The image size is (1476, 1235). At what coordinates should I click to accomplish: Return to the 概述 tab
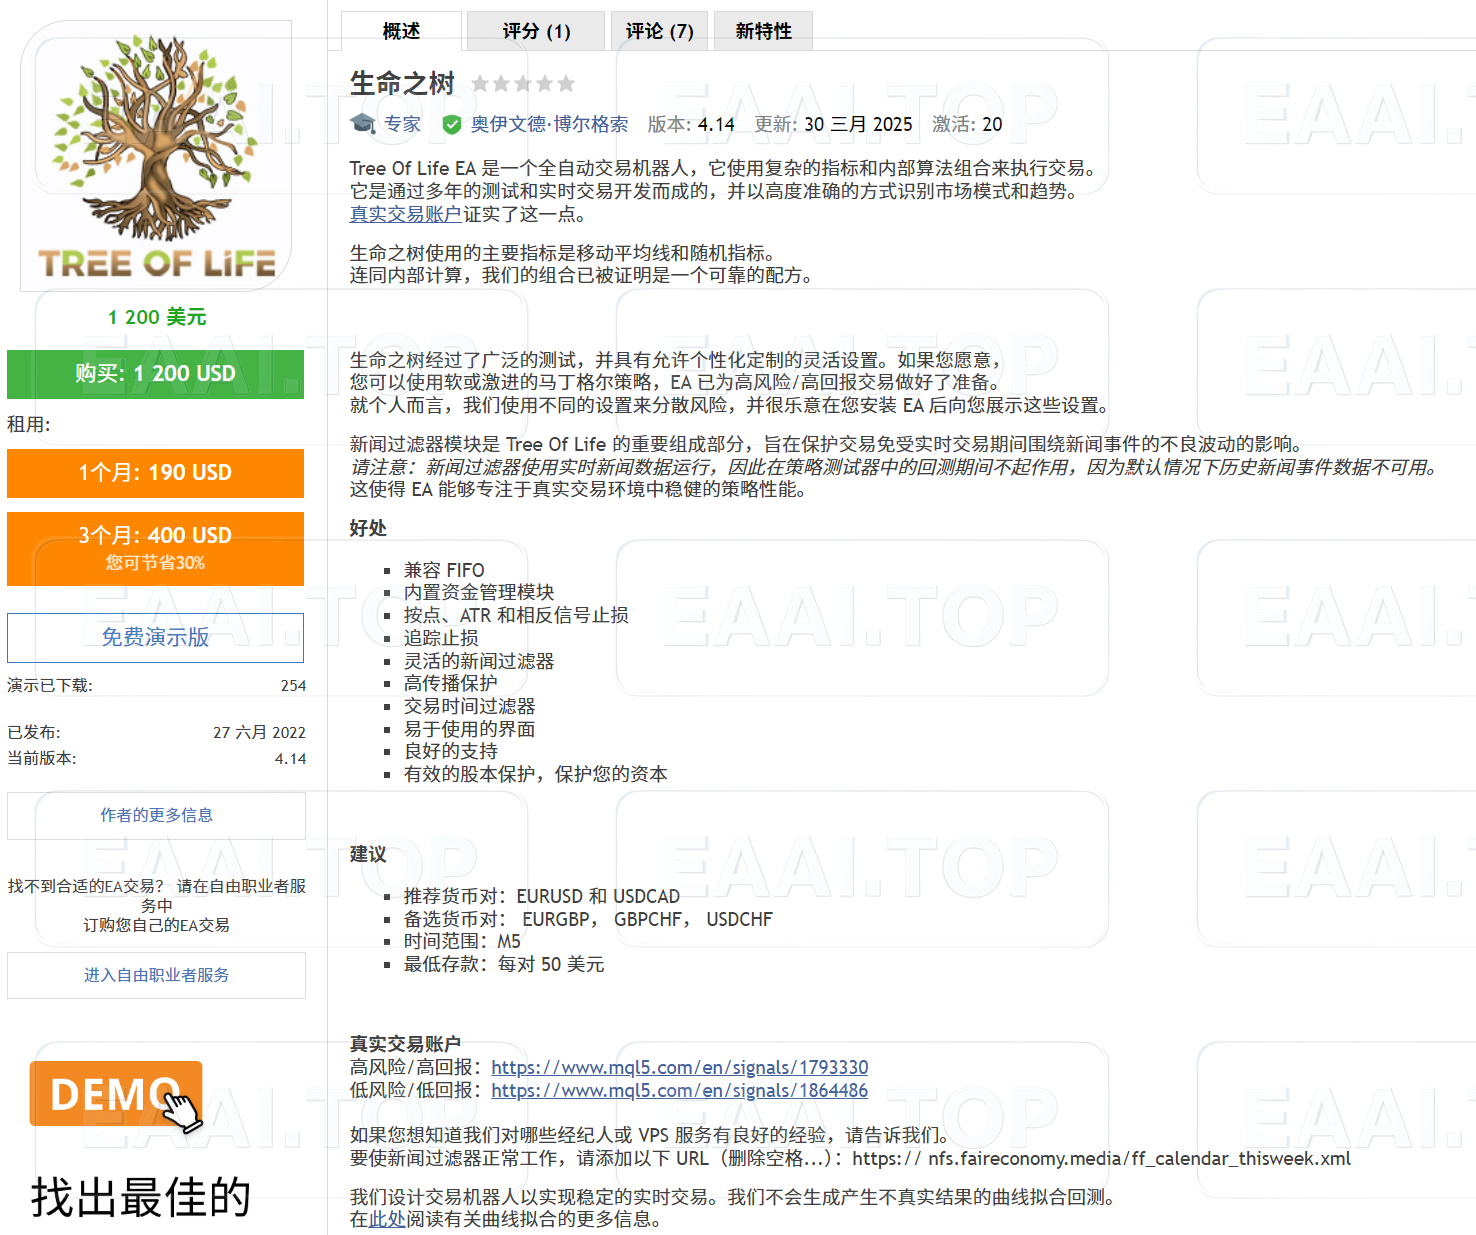[x=400, y=30]
